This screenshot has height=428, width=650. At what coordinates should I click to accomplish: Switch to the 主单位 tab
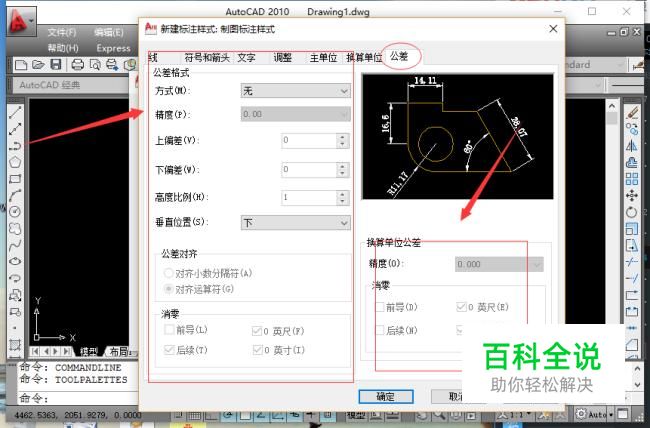(x=323, y=58)
